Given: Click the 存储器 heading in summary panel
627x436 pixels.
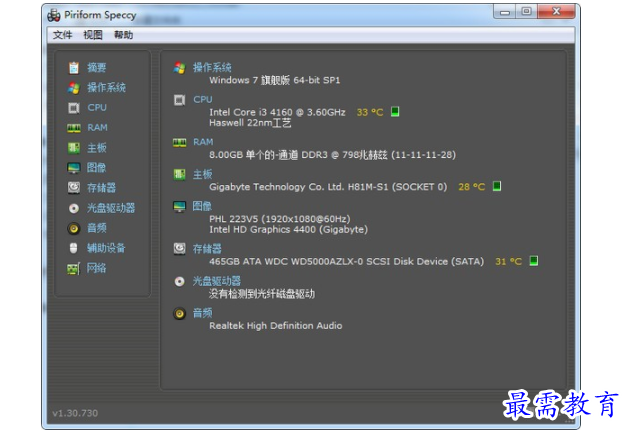Looking at the screenshot, I should point(207,249).
